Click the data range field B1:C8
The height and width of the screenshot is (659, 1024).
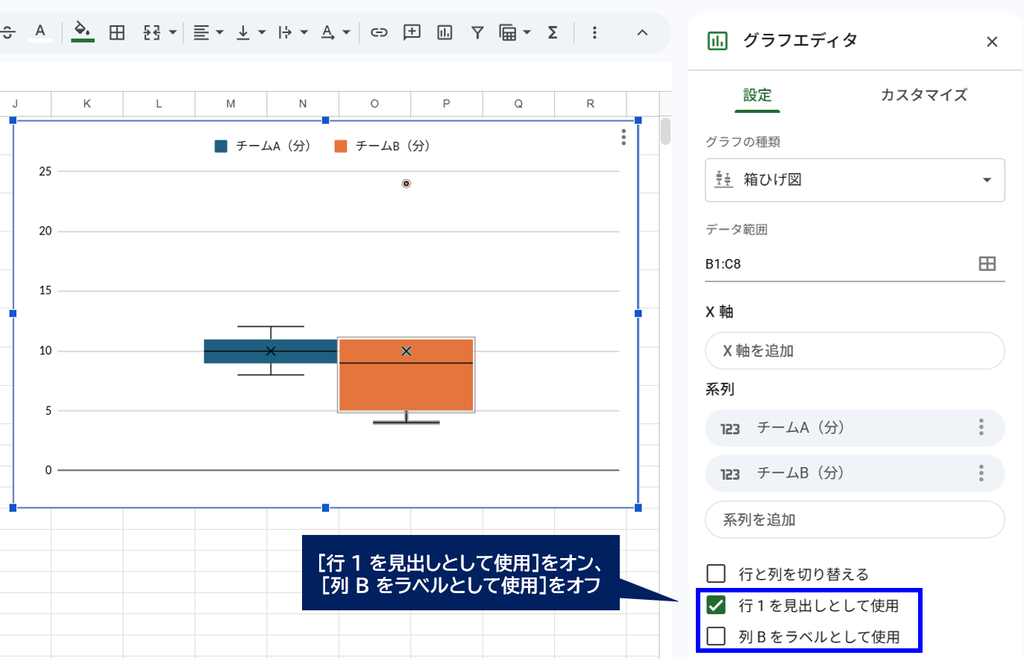click(838, 264)
